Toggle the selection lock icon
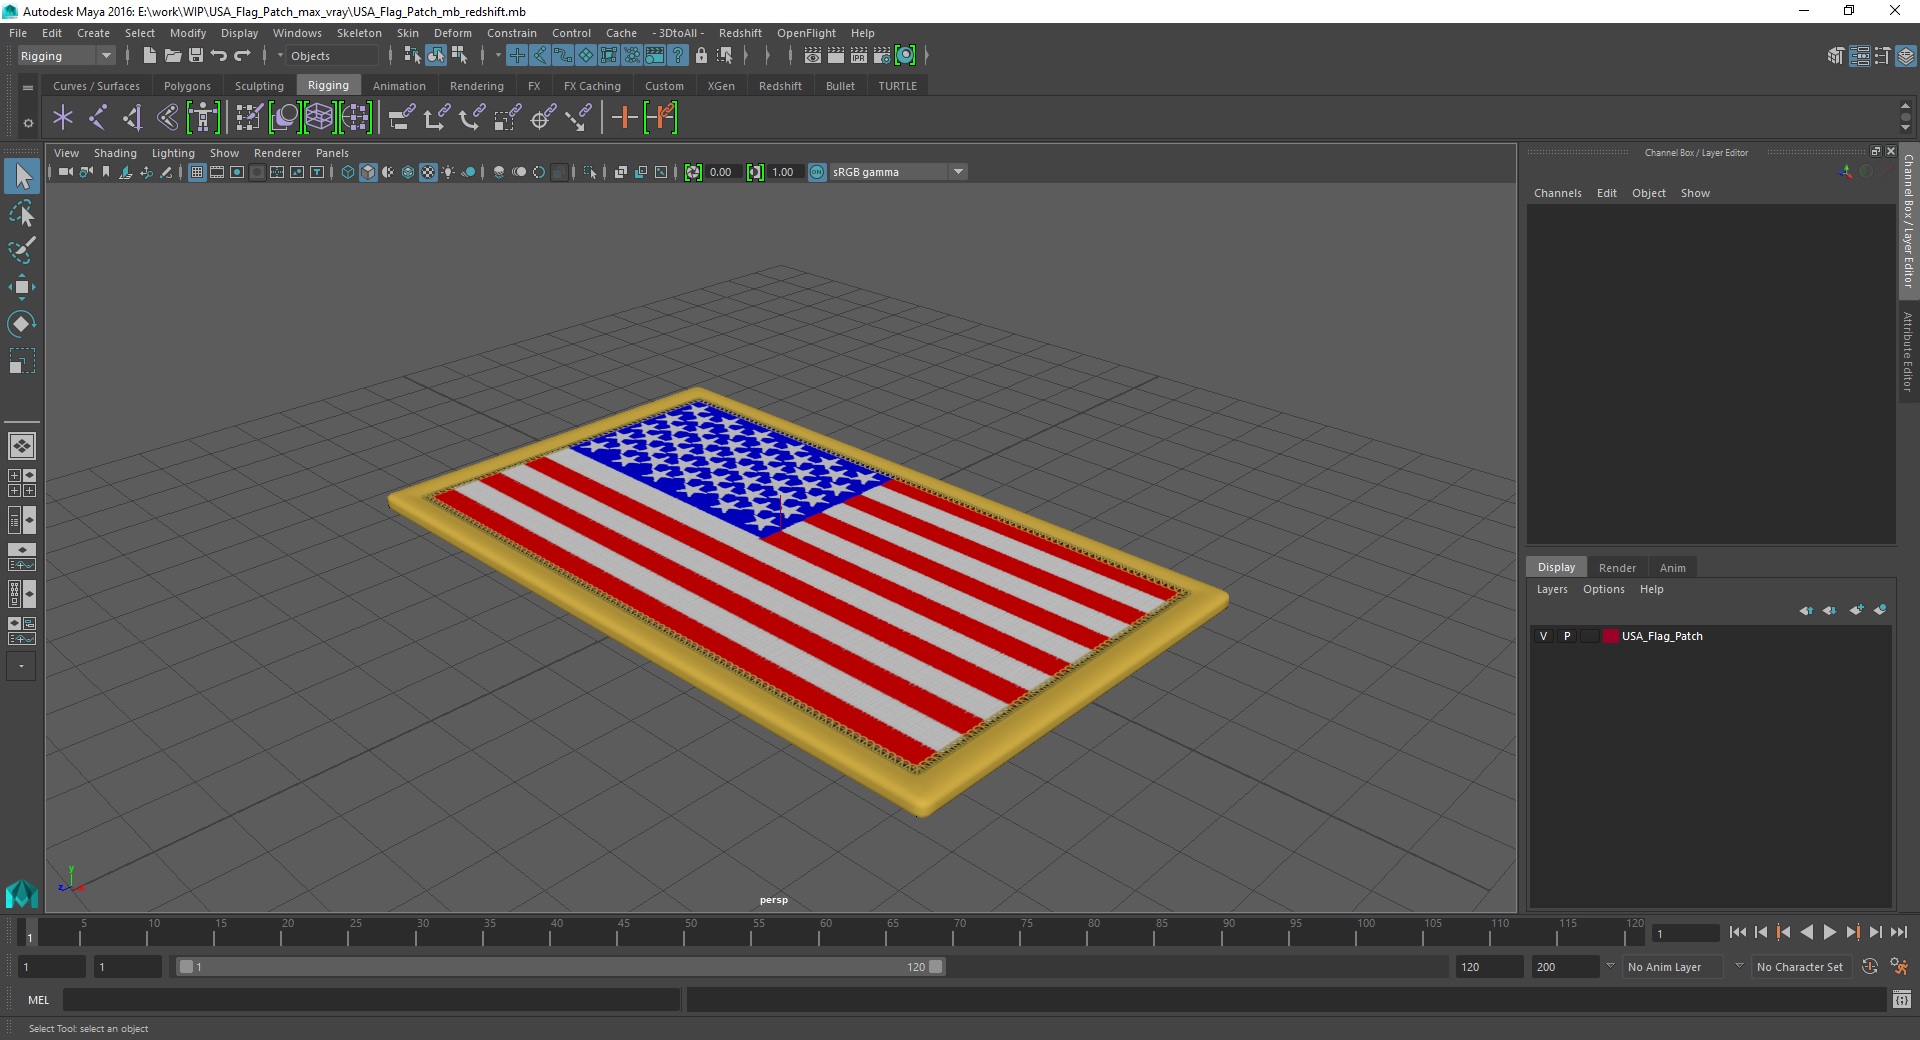The width and height of the screenshot is (1920, 1040). 701,56
